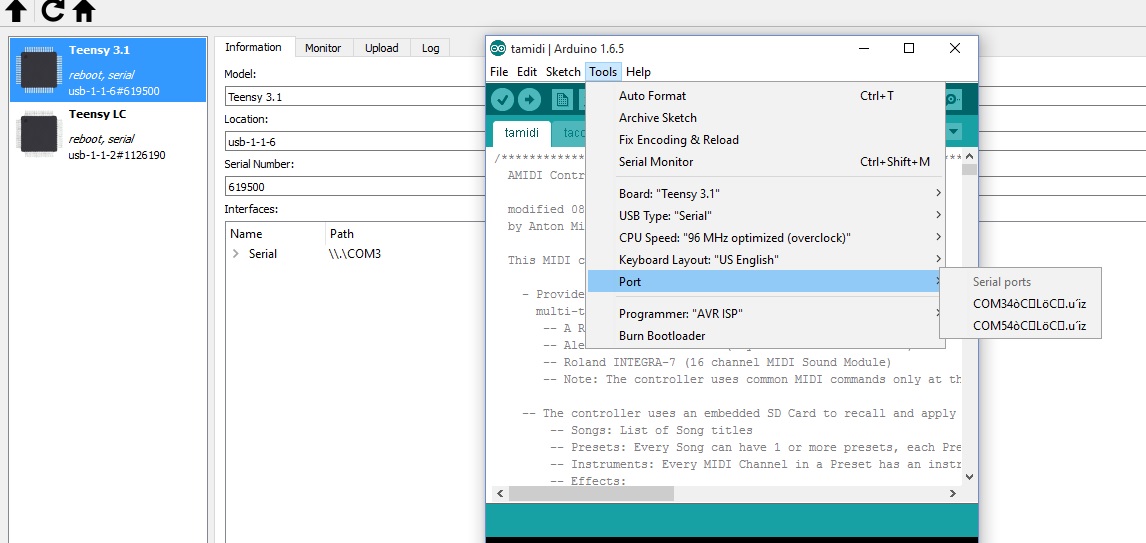1146x543 pixels.
Task: Open the highlighted Port submenu
Action: coord(765,281)
